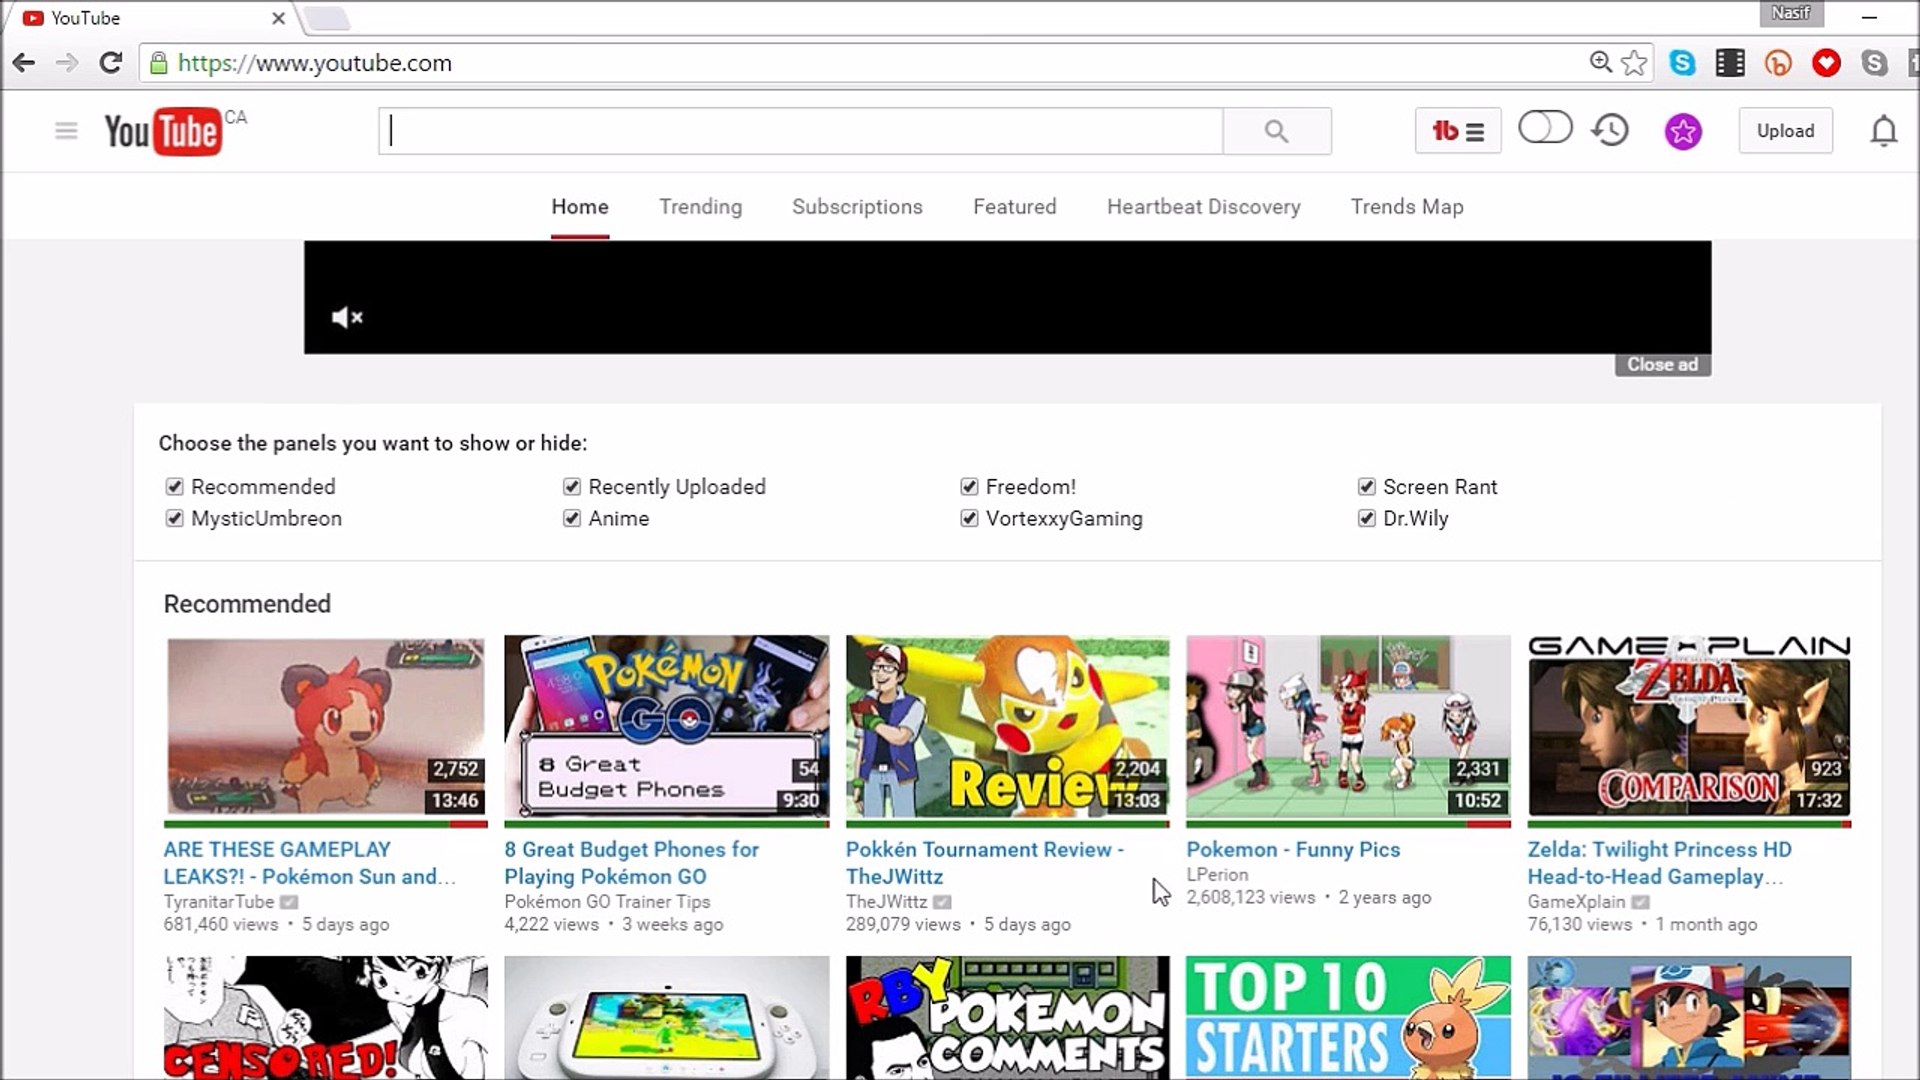Open the Pokkén Tournament Review thumbnail
Viewport: 1920px width, 1080px height.
pos(1007,728)
